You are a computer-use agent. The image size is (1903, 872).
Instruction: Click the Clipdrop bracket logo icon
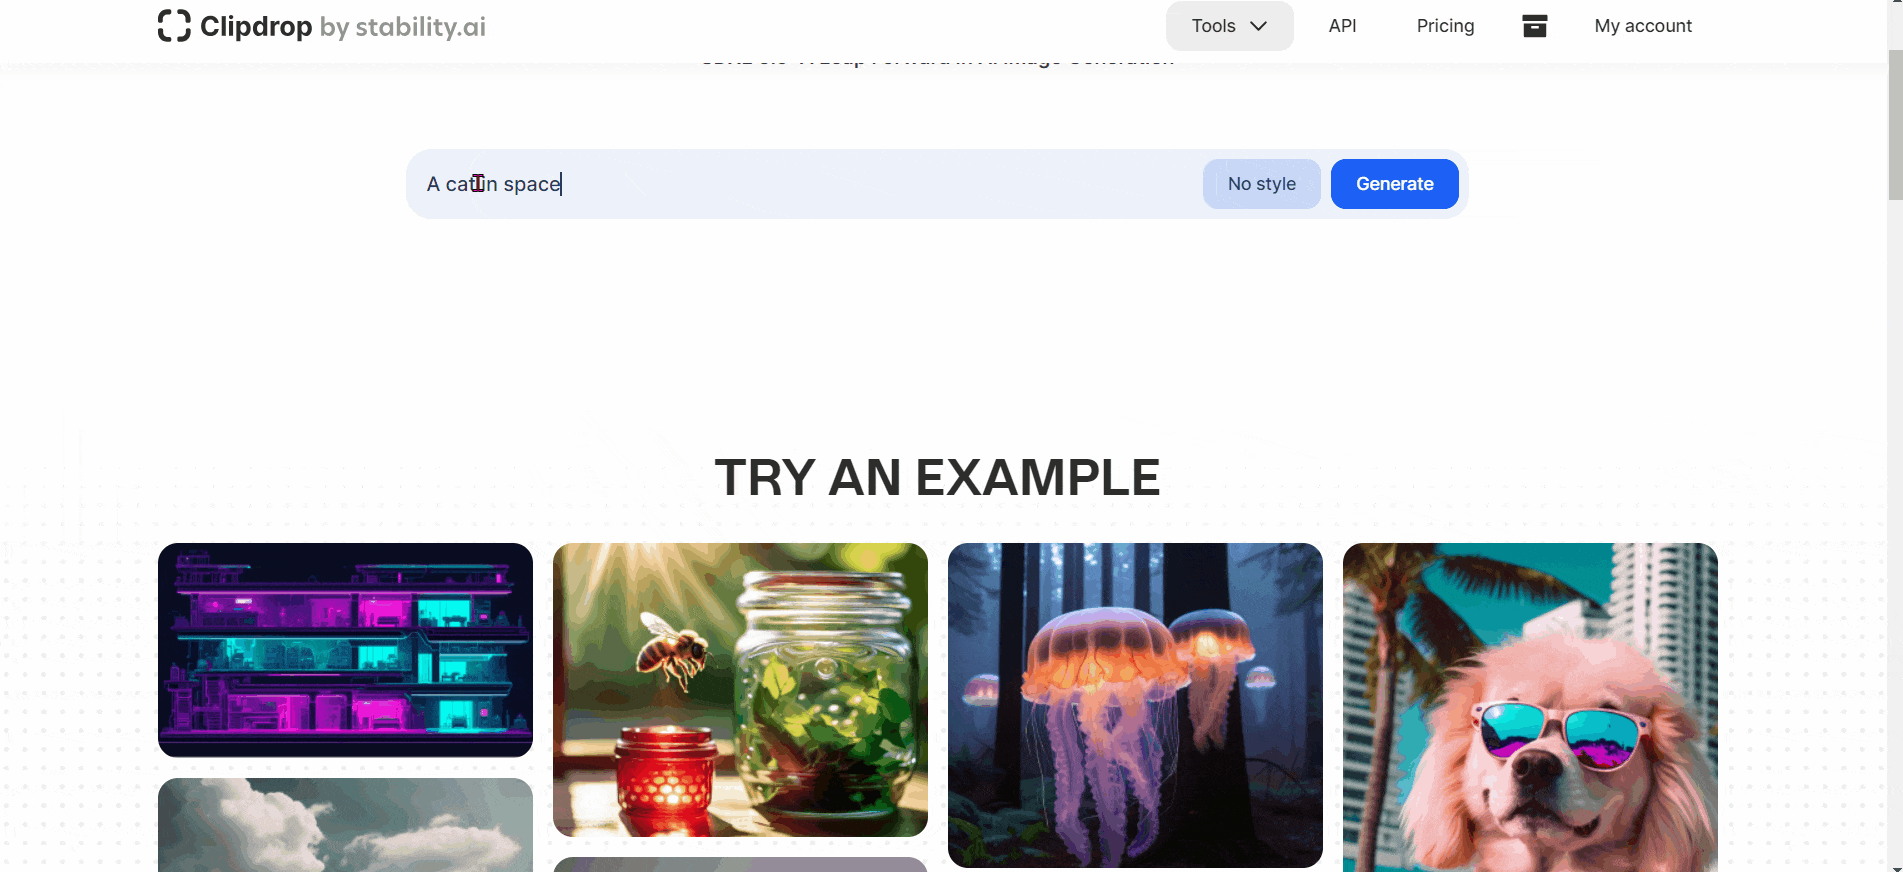174,26
